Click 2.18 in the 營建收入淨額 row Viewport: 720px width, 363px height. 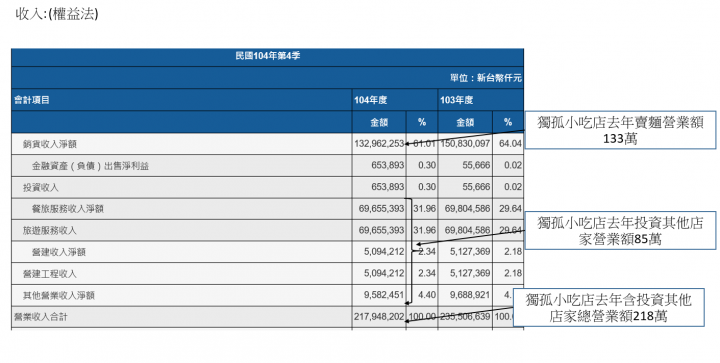tap(513, 251)
